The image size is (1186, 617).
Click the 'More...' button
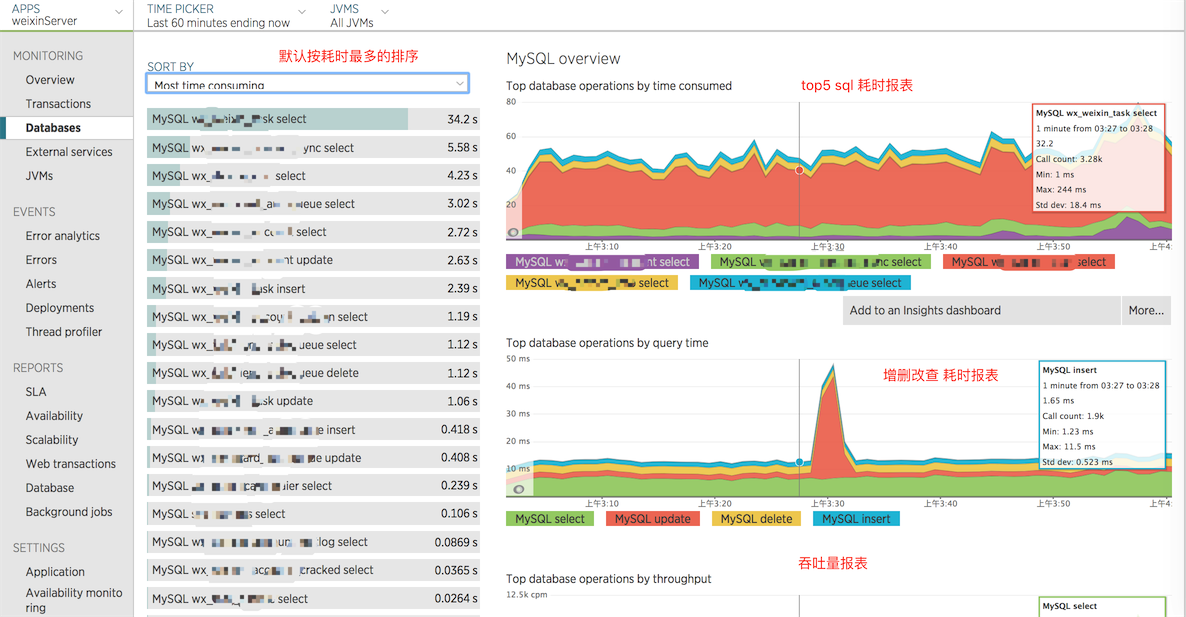pyautogui.click(x=1146, y=310)
